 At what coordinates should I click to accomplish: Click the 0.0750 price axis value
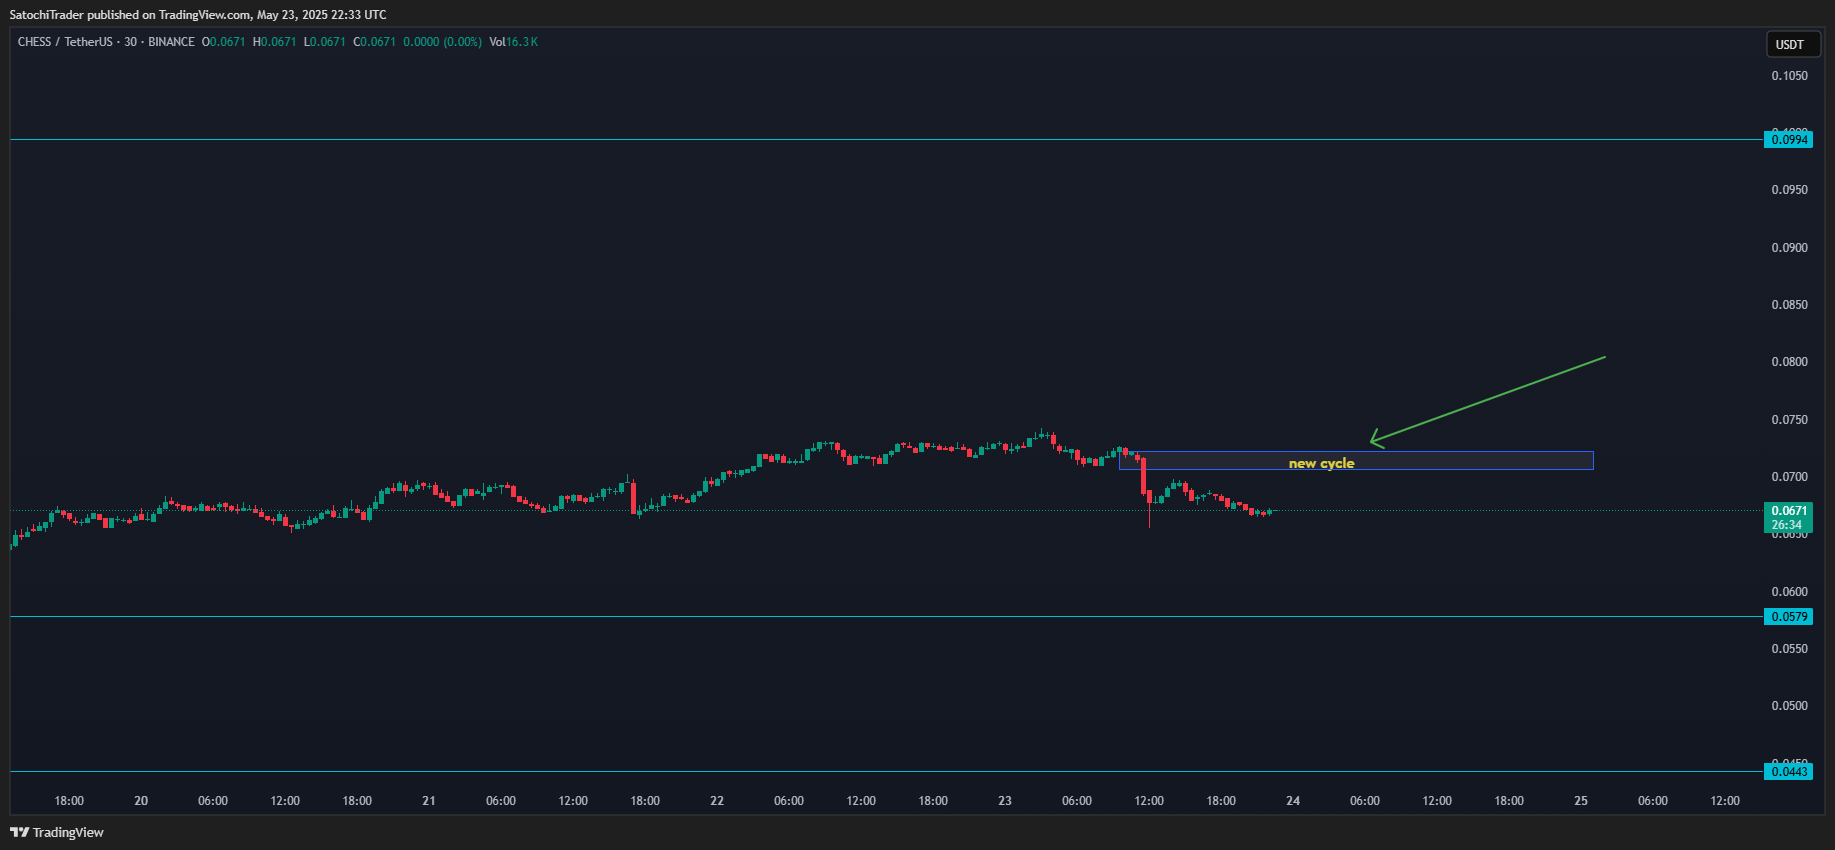1789,420
